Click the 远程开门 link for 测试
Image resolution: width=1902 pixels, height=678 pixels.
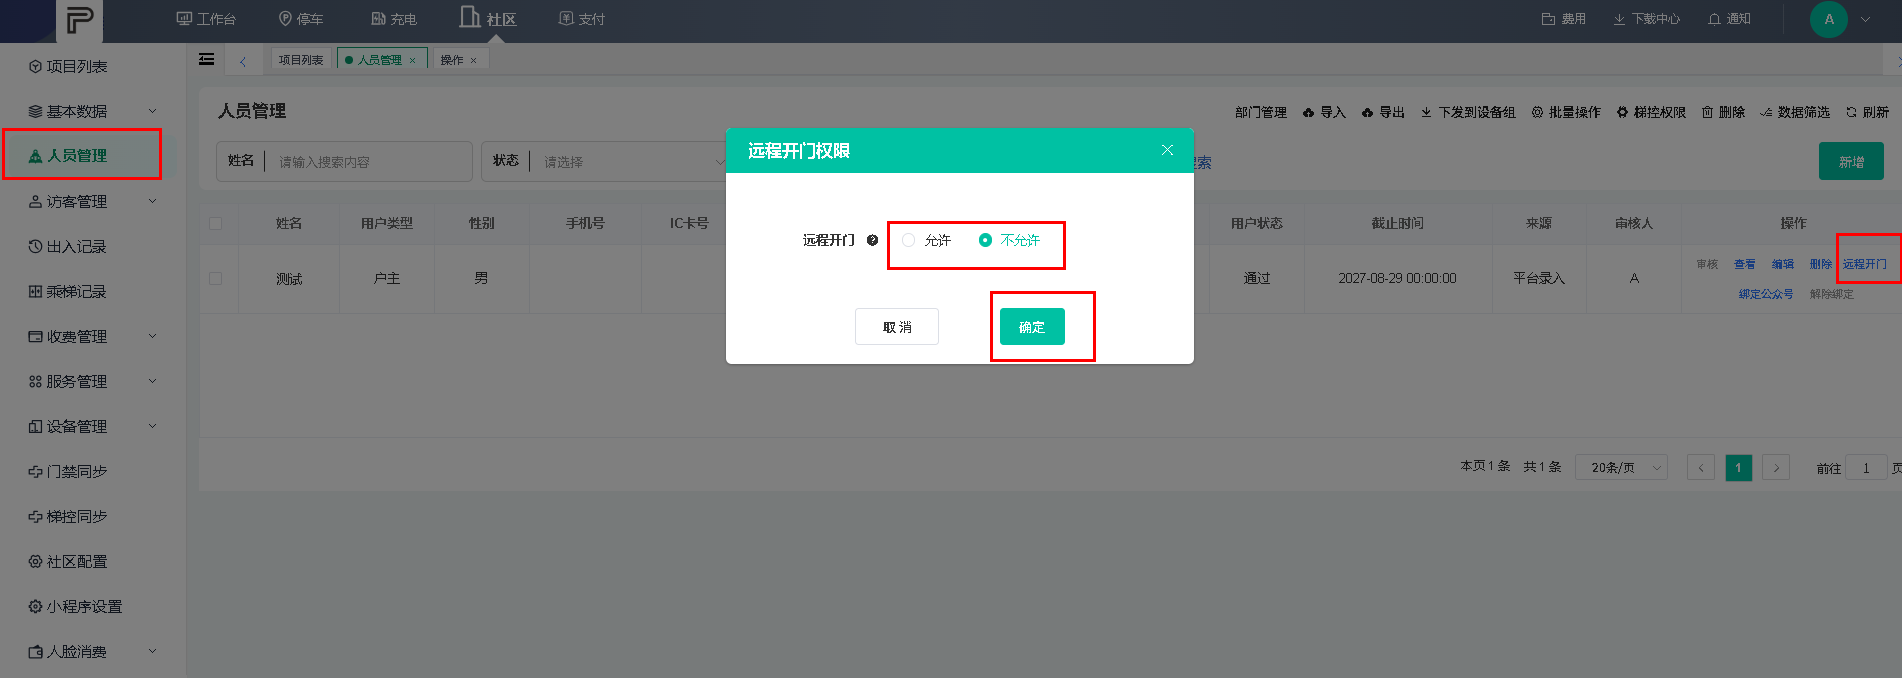1865,264
